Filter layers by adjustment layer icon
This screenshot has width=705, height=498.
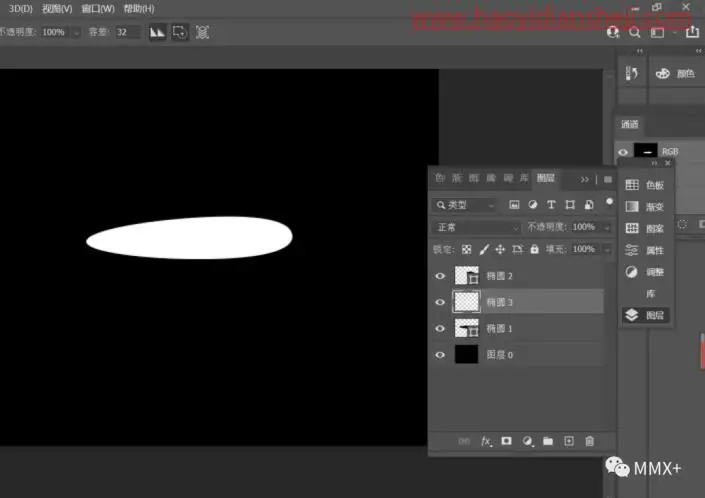coord(533,205)
